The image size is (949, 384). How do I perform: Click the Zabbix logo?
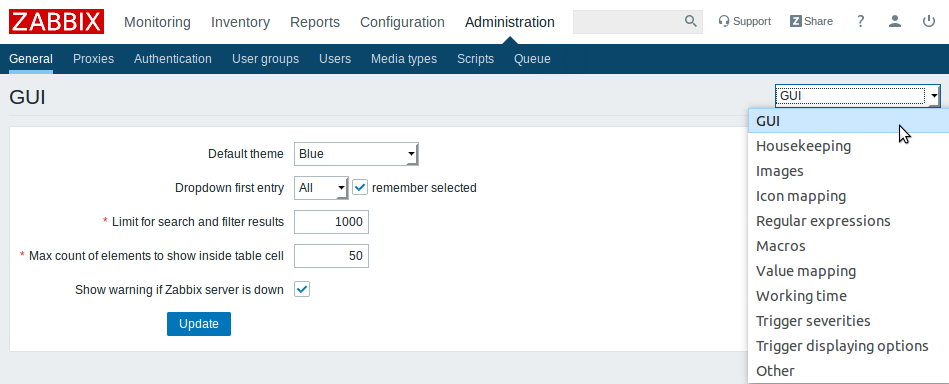(x=56, y=22)
